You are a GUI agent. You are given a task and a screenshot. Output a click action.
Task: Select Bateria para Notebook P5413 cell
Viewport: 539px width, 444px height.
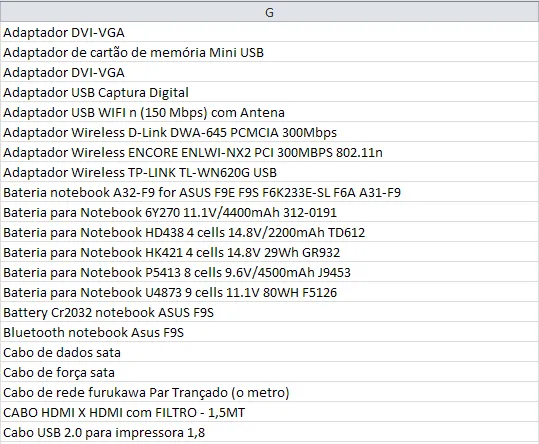click(270, 272)
